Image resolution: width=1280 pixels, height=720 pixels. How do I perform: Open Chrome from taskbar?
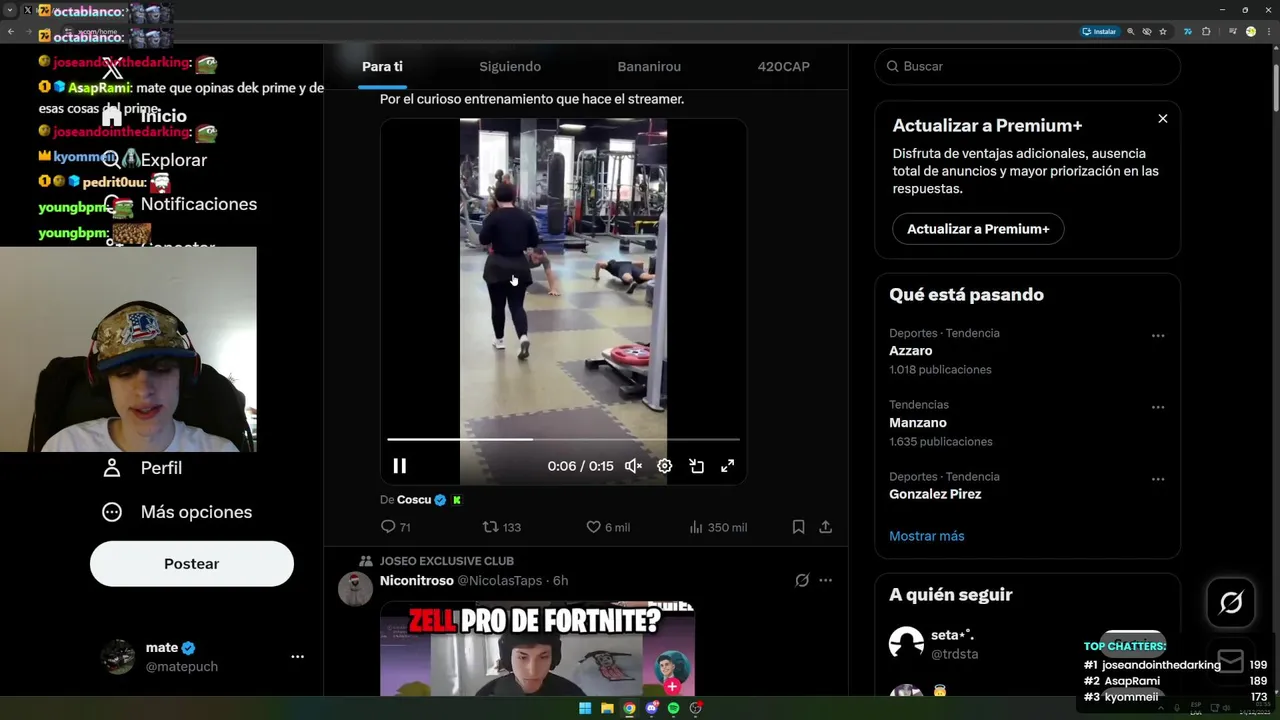click(x=629, y=708)
